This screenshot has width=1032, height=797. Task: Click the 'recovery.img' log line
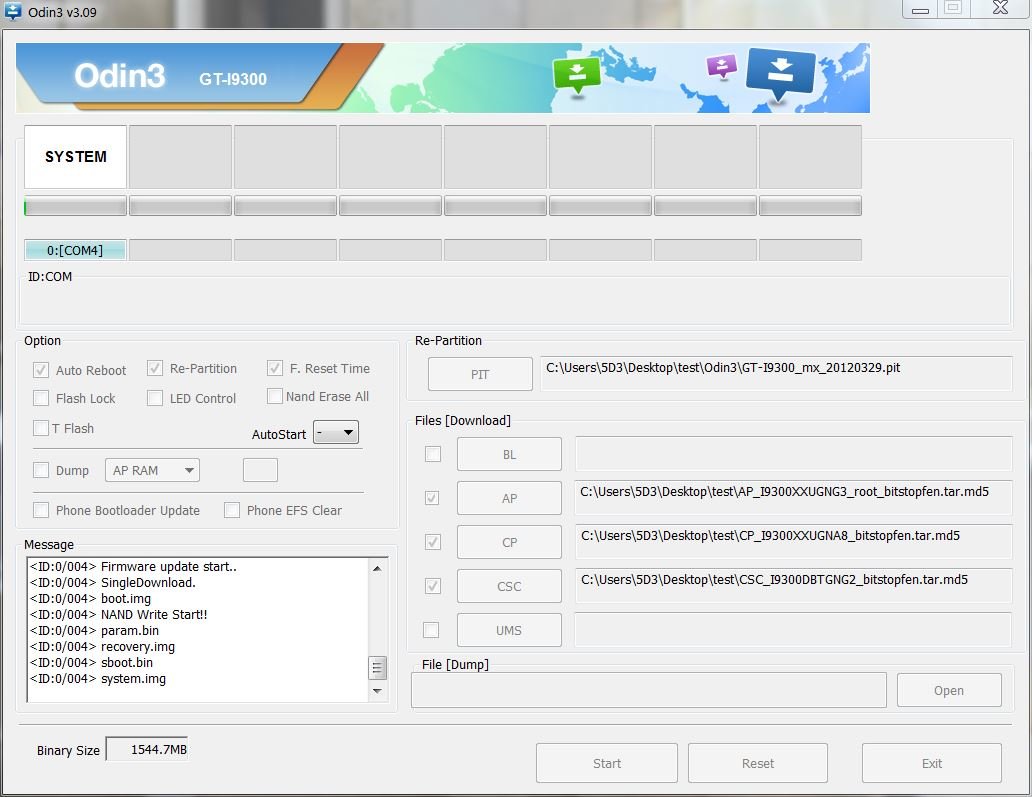click(102, 647)
